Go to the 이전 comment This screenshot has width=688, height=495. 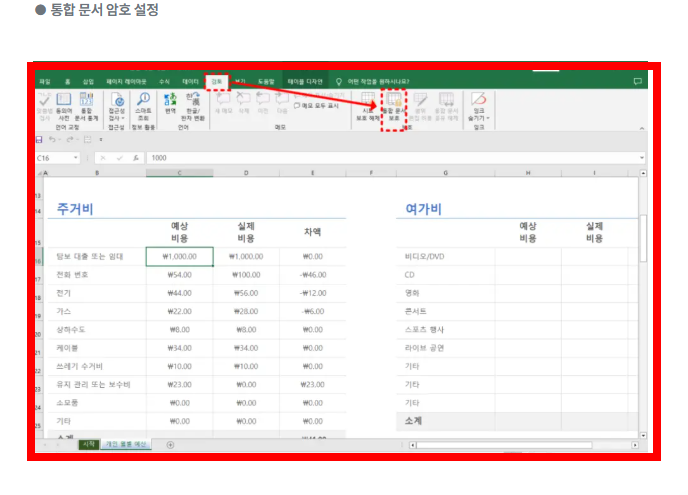coord(263,104)
